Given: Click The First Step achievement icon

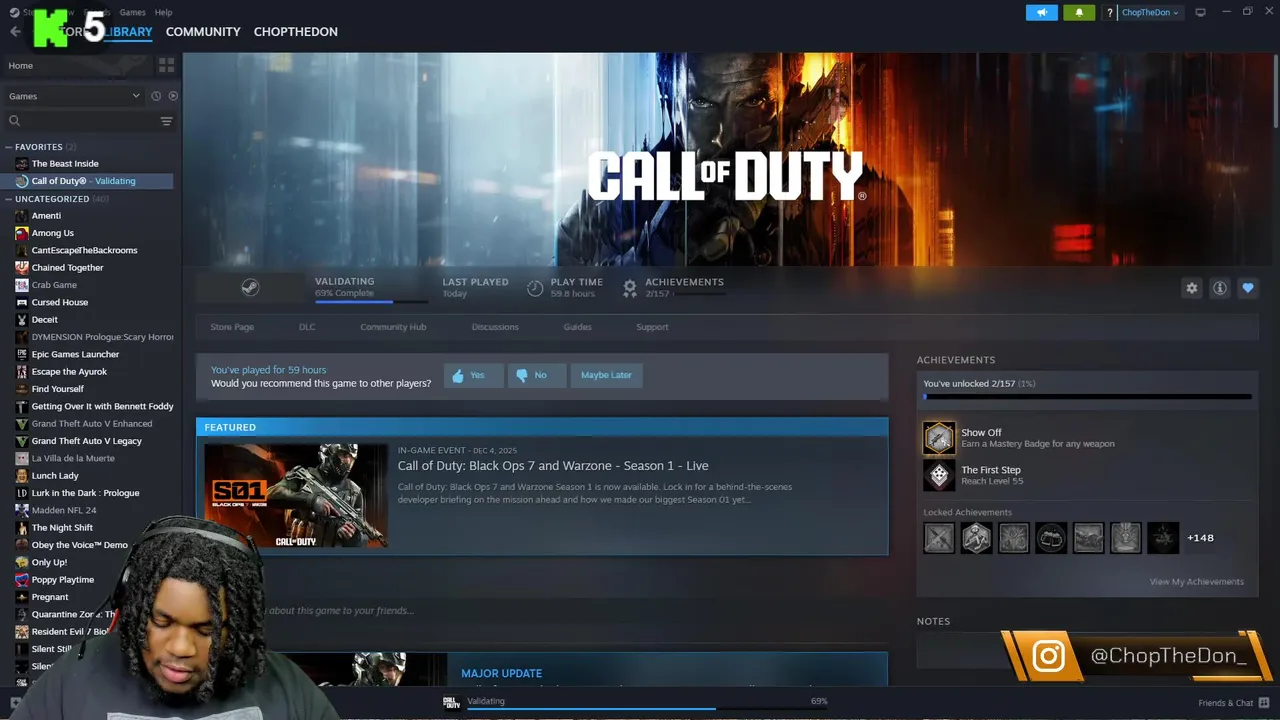Looking at the screenshot, I should 938,475.
